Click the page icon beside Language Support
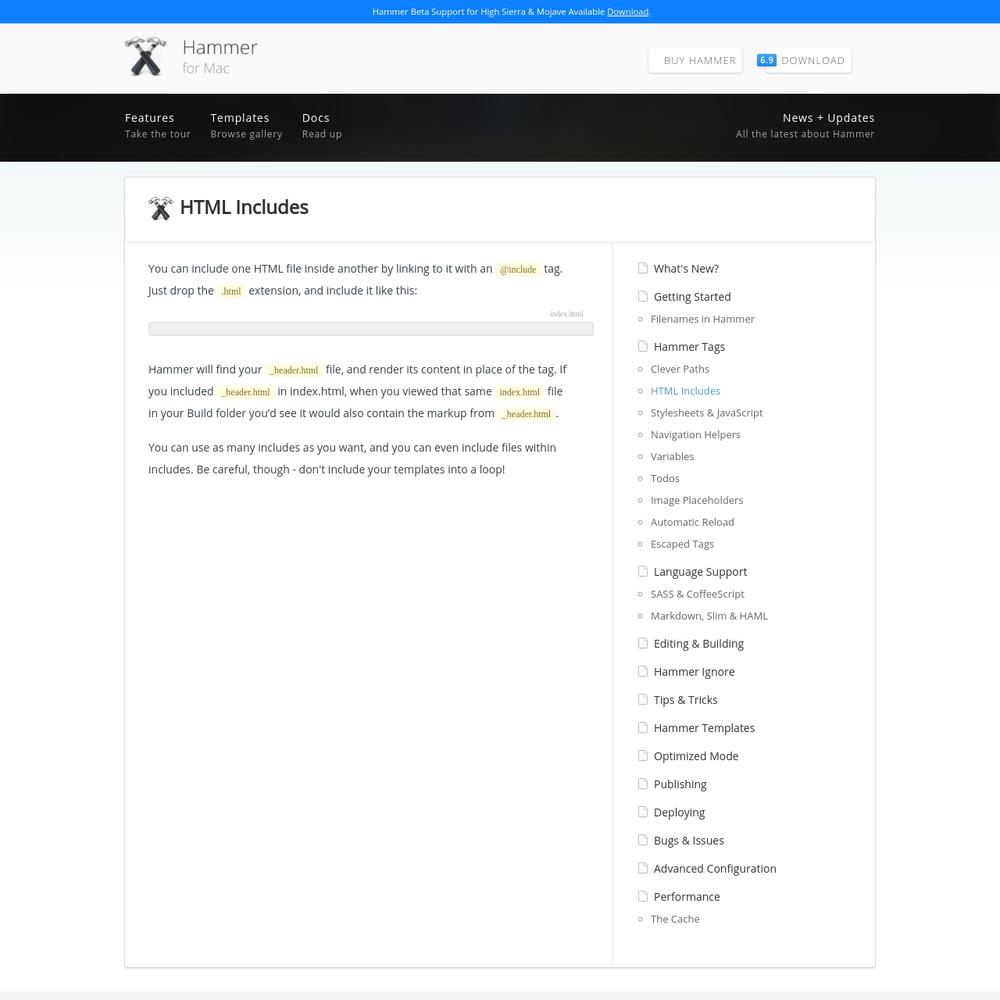The width and height of the screenshot is (1000, 1000). (x=643, y=571)
